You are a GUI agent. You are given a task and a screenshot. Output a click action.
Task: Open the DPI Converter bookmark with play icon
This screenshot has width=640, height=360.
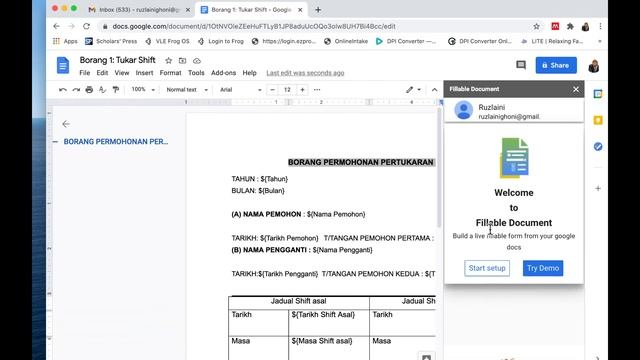406,41
